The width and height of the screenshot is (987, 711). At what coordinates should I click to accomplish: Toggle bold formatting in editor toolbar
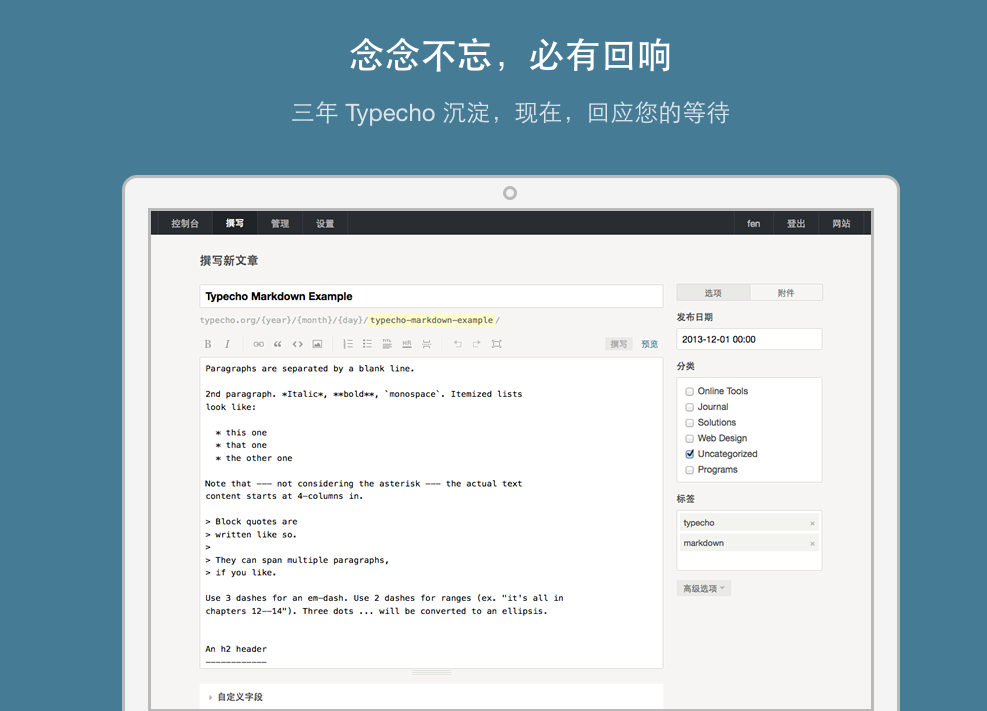(208, 344)
